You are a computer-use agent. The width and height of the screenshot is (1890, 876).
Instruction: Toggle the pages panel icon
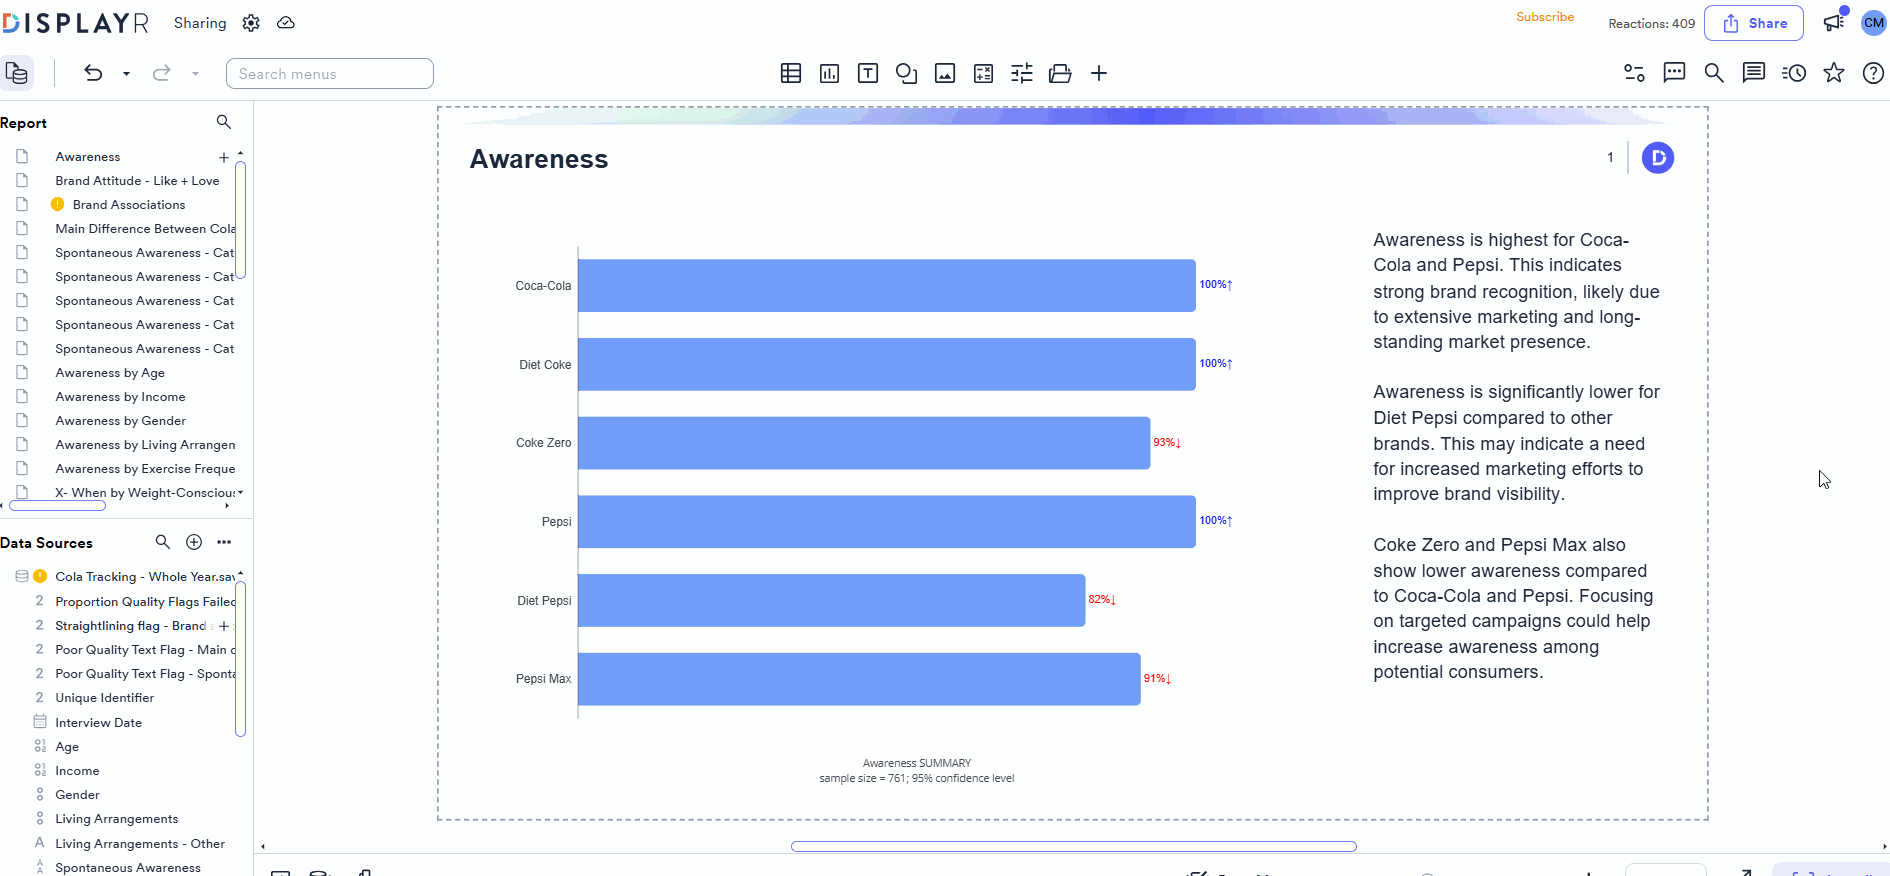17,73
